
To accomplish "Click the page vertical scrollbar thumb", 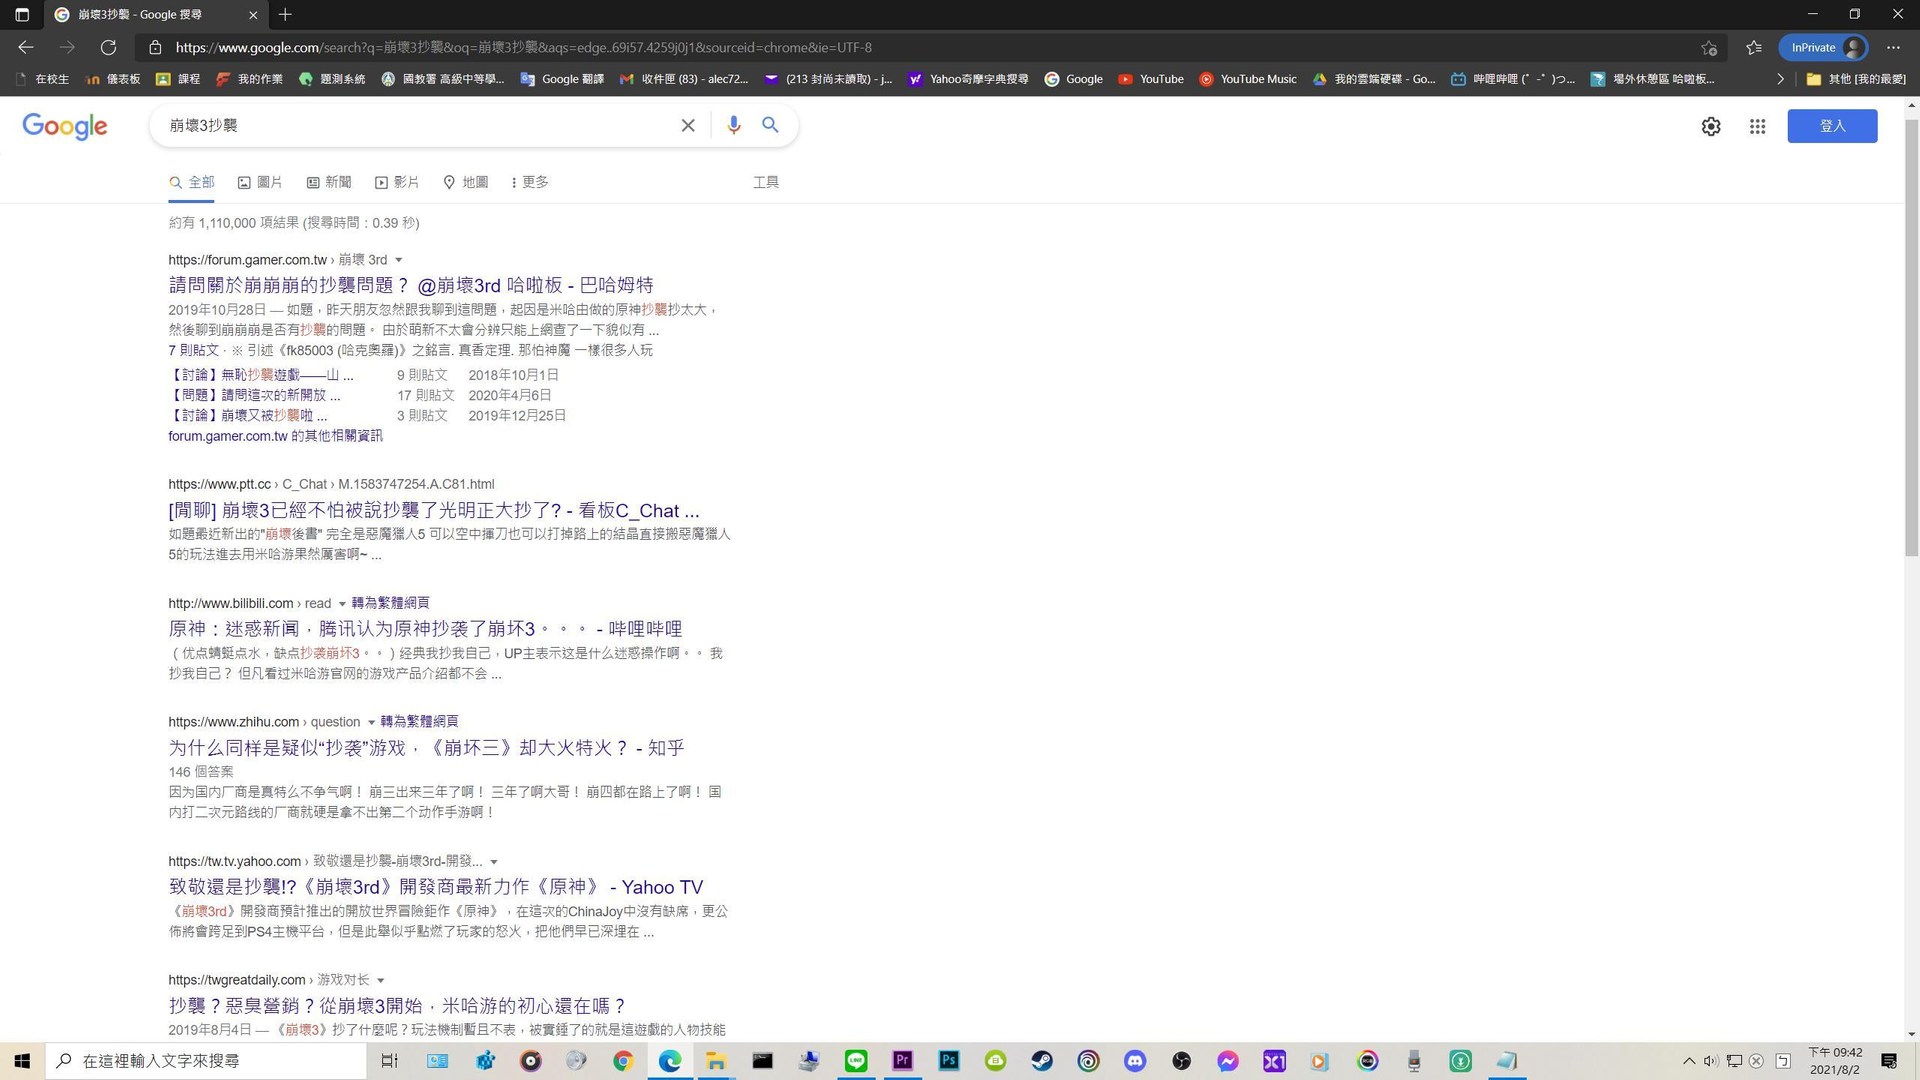I will [1911, 337].
